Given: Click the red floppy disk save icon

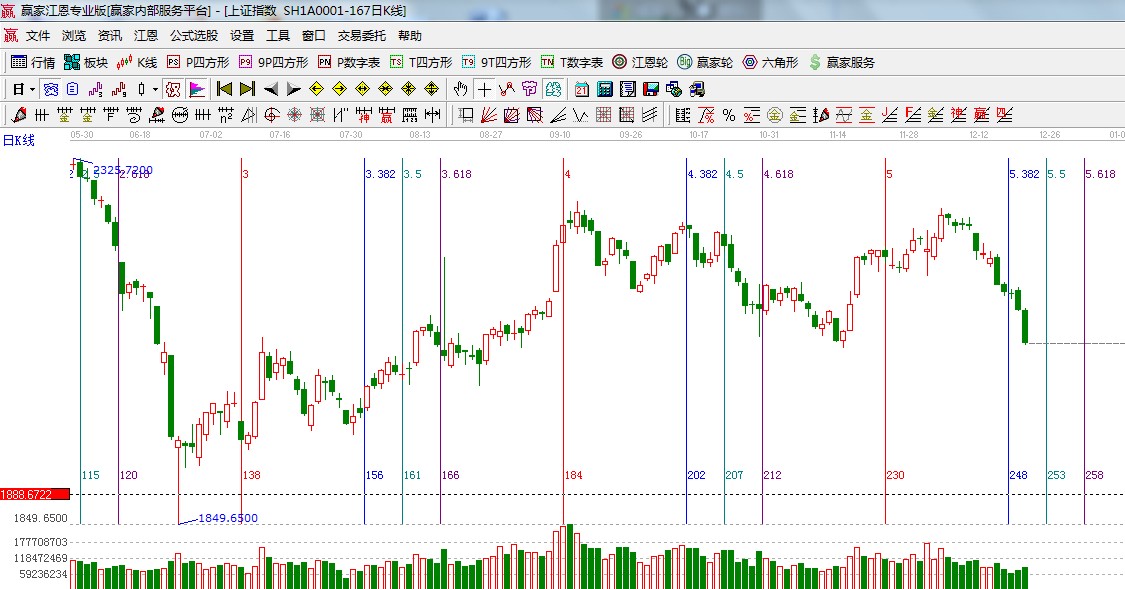Looking at the screenshot, I should [x=650, y=89].
